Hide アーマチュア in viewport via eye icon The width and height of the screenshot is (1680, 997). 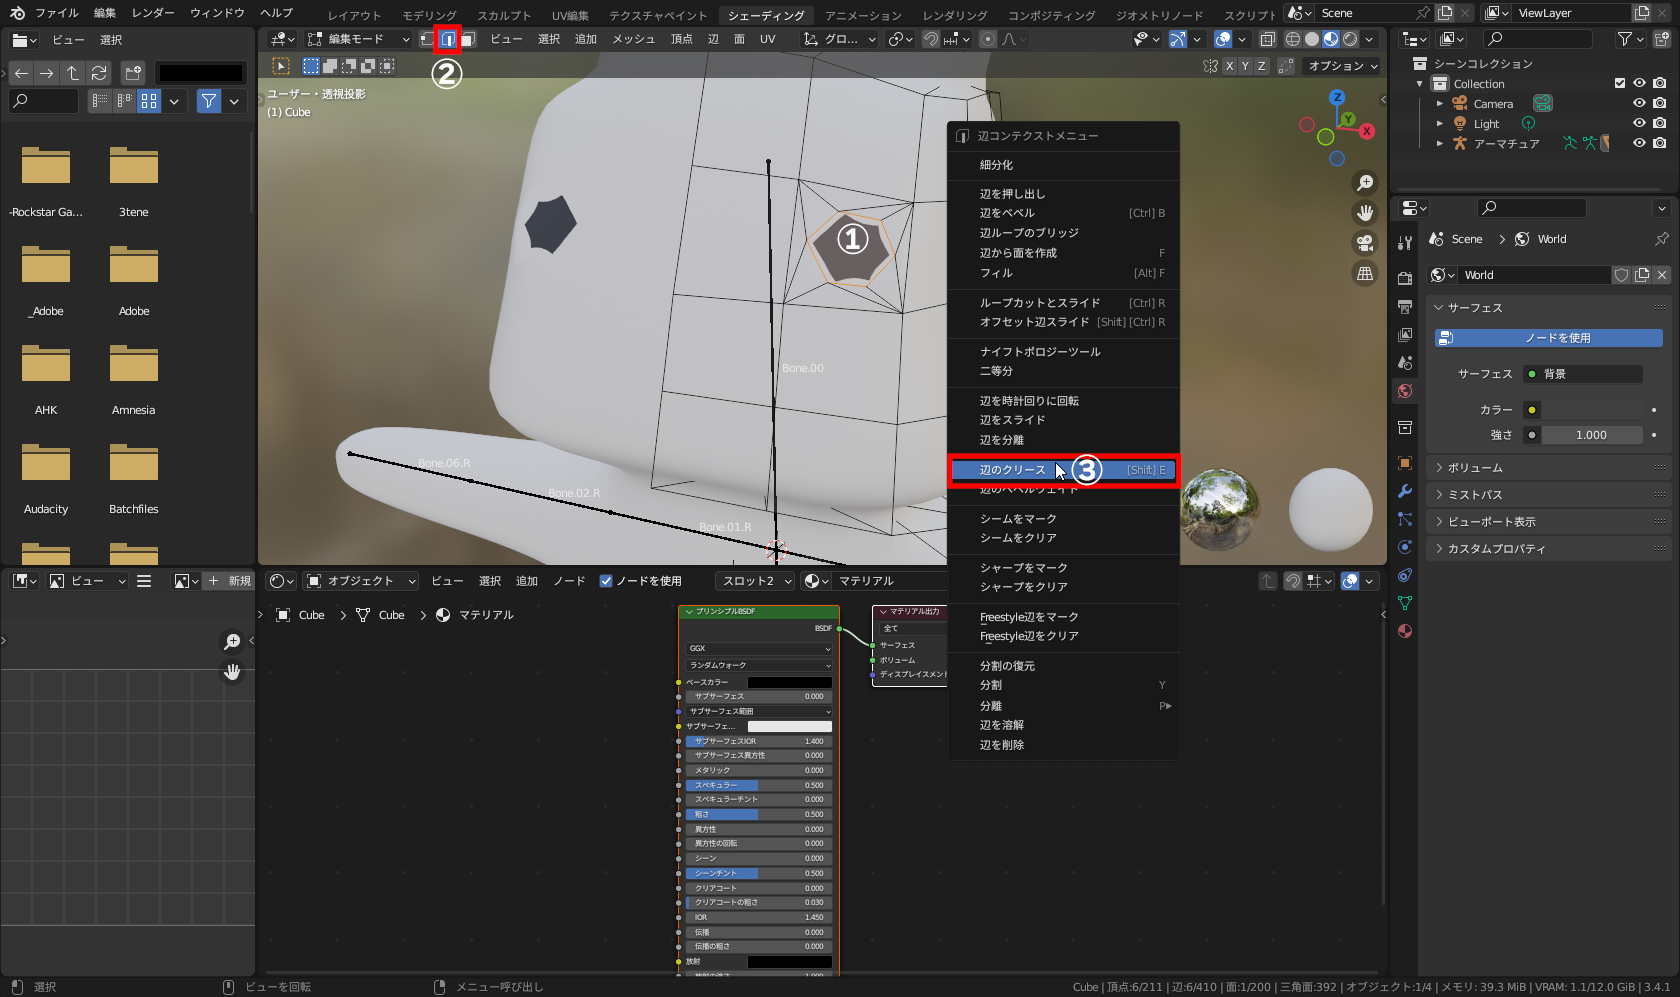1639,143
